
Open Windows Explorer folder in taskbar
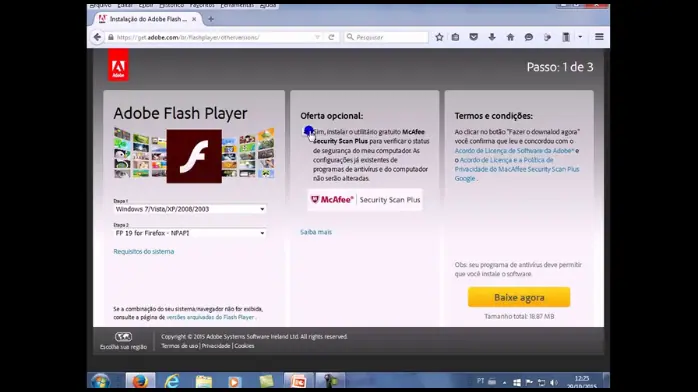pos(204,381)
